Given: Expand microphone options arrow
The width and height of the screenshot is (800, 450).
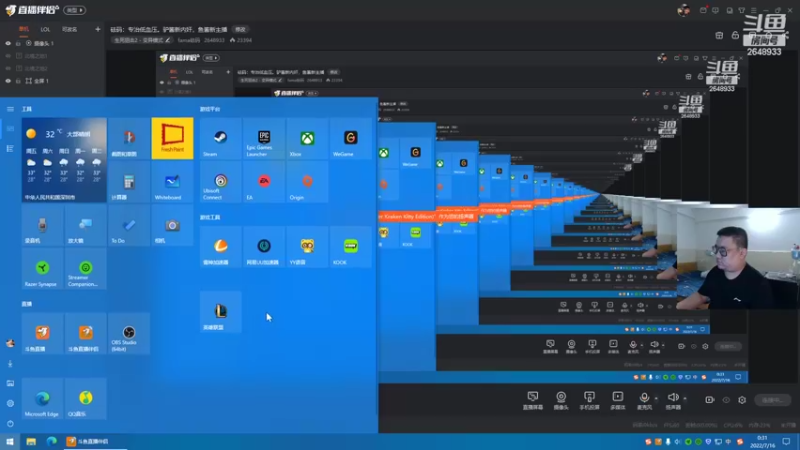Looking at the screenshot, I should point(656,398).
